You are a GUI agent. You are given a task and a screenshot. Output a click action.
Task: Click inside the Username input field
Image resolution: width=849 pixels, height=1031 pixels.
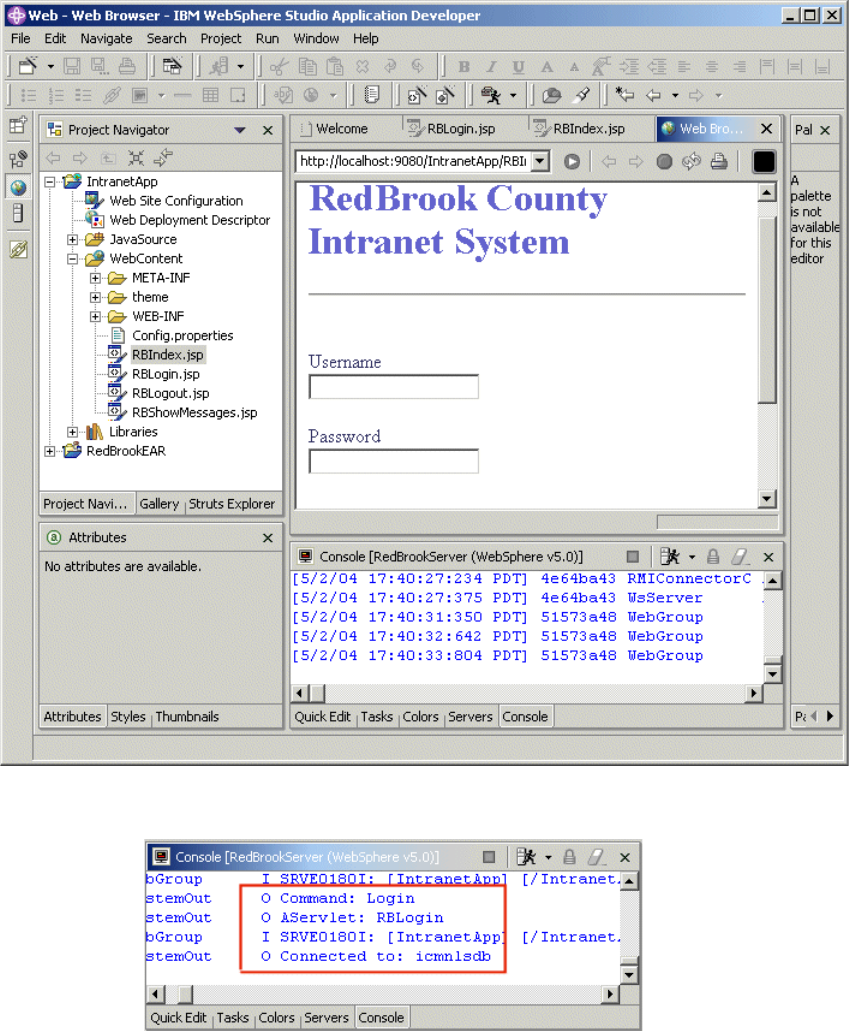point(393,386)
